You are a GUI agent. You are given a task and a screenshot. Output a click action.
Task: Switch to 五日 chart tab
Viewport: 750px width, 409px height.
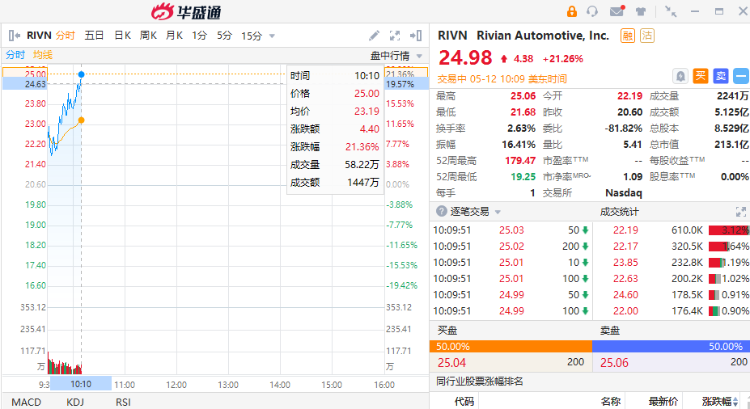pyautogui.click(x=94, y=35)
